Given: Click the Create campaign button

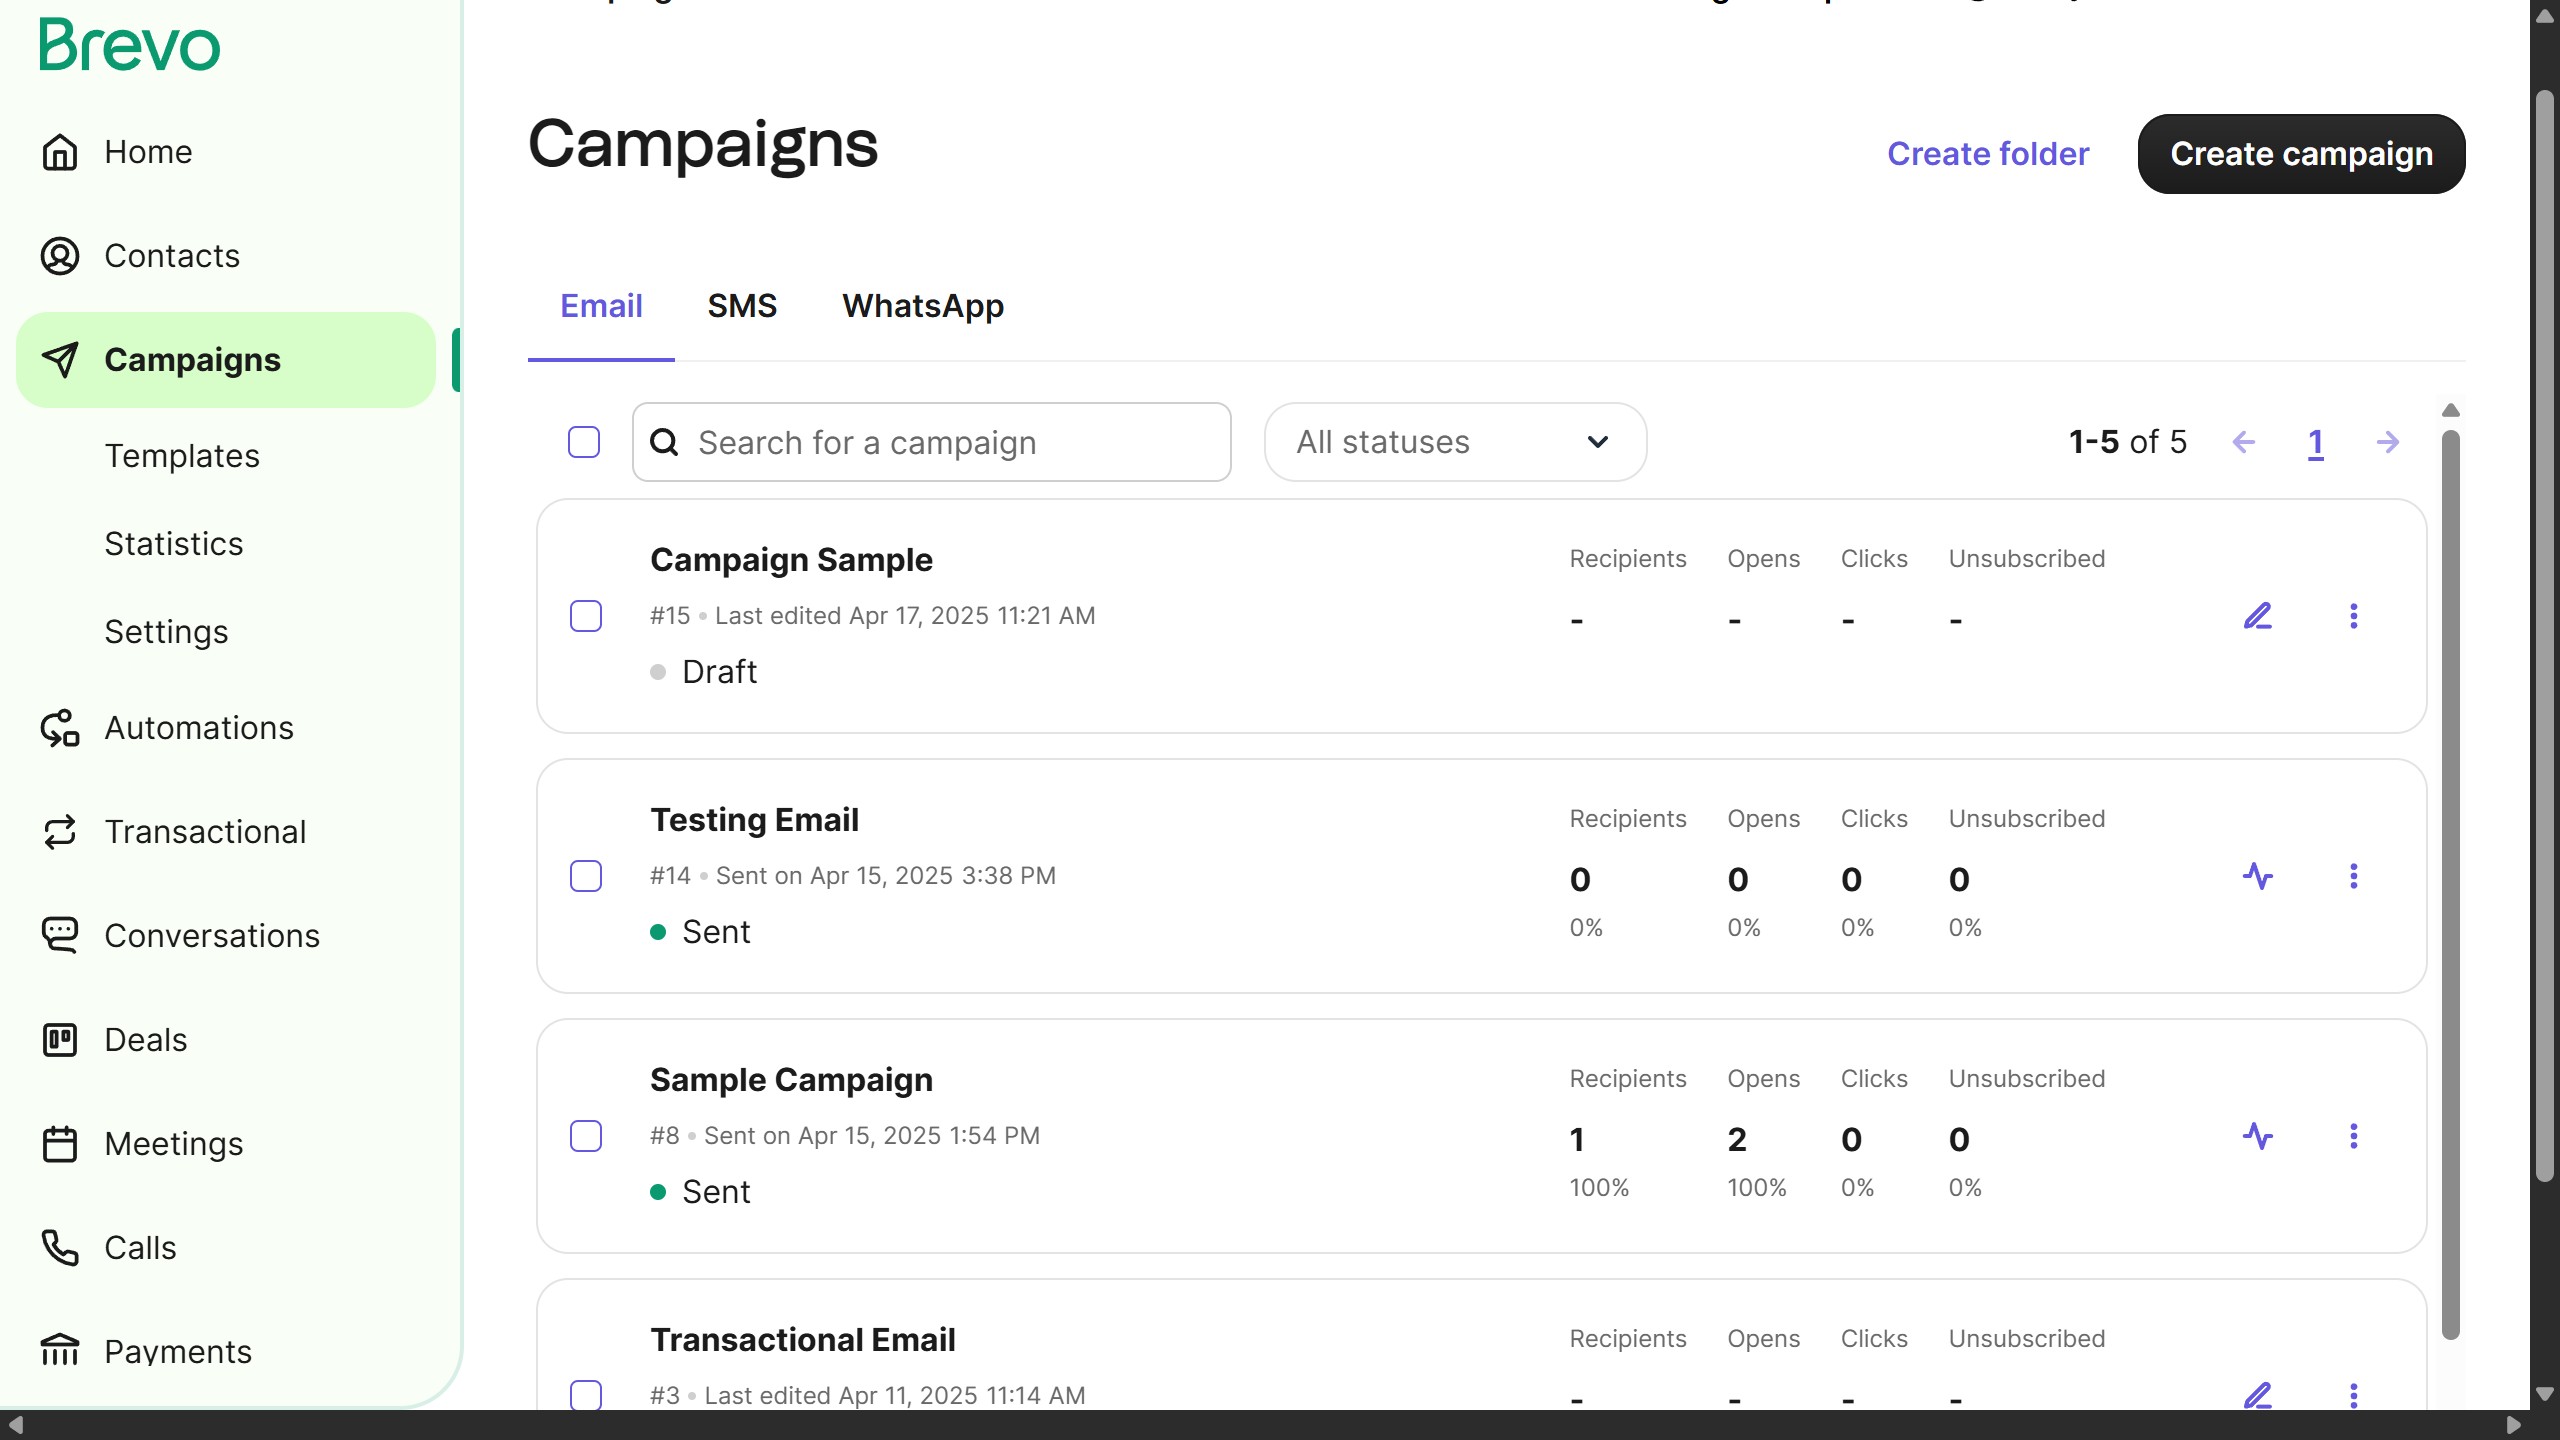Looking at the screenshot, I should pyautogui.click(x=2301, y=154).
